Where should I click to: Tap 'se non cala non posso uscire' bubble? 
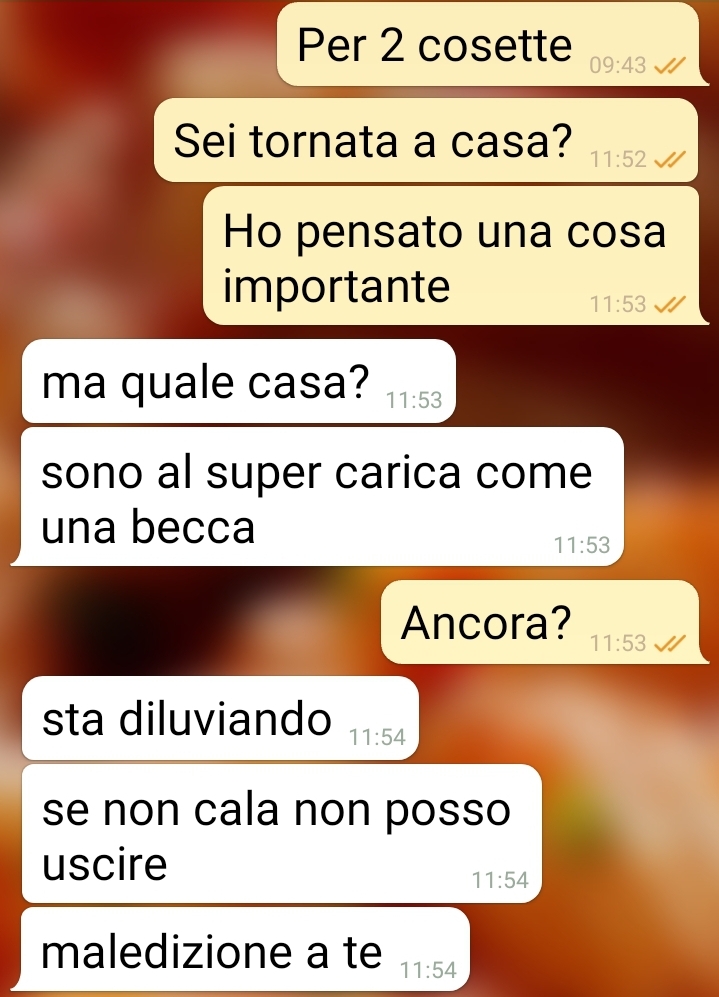click(x=281, y=834)
